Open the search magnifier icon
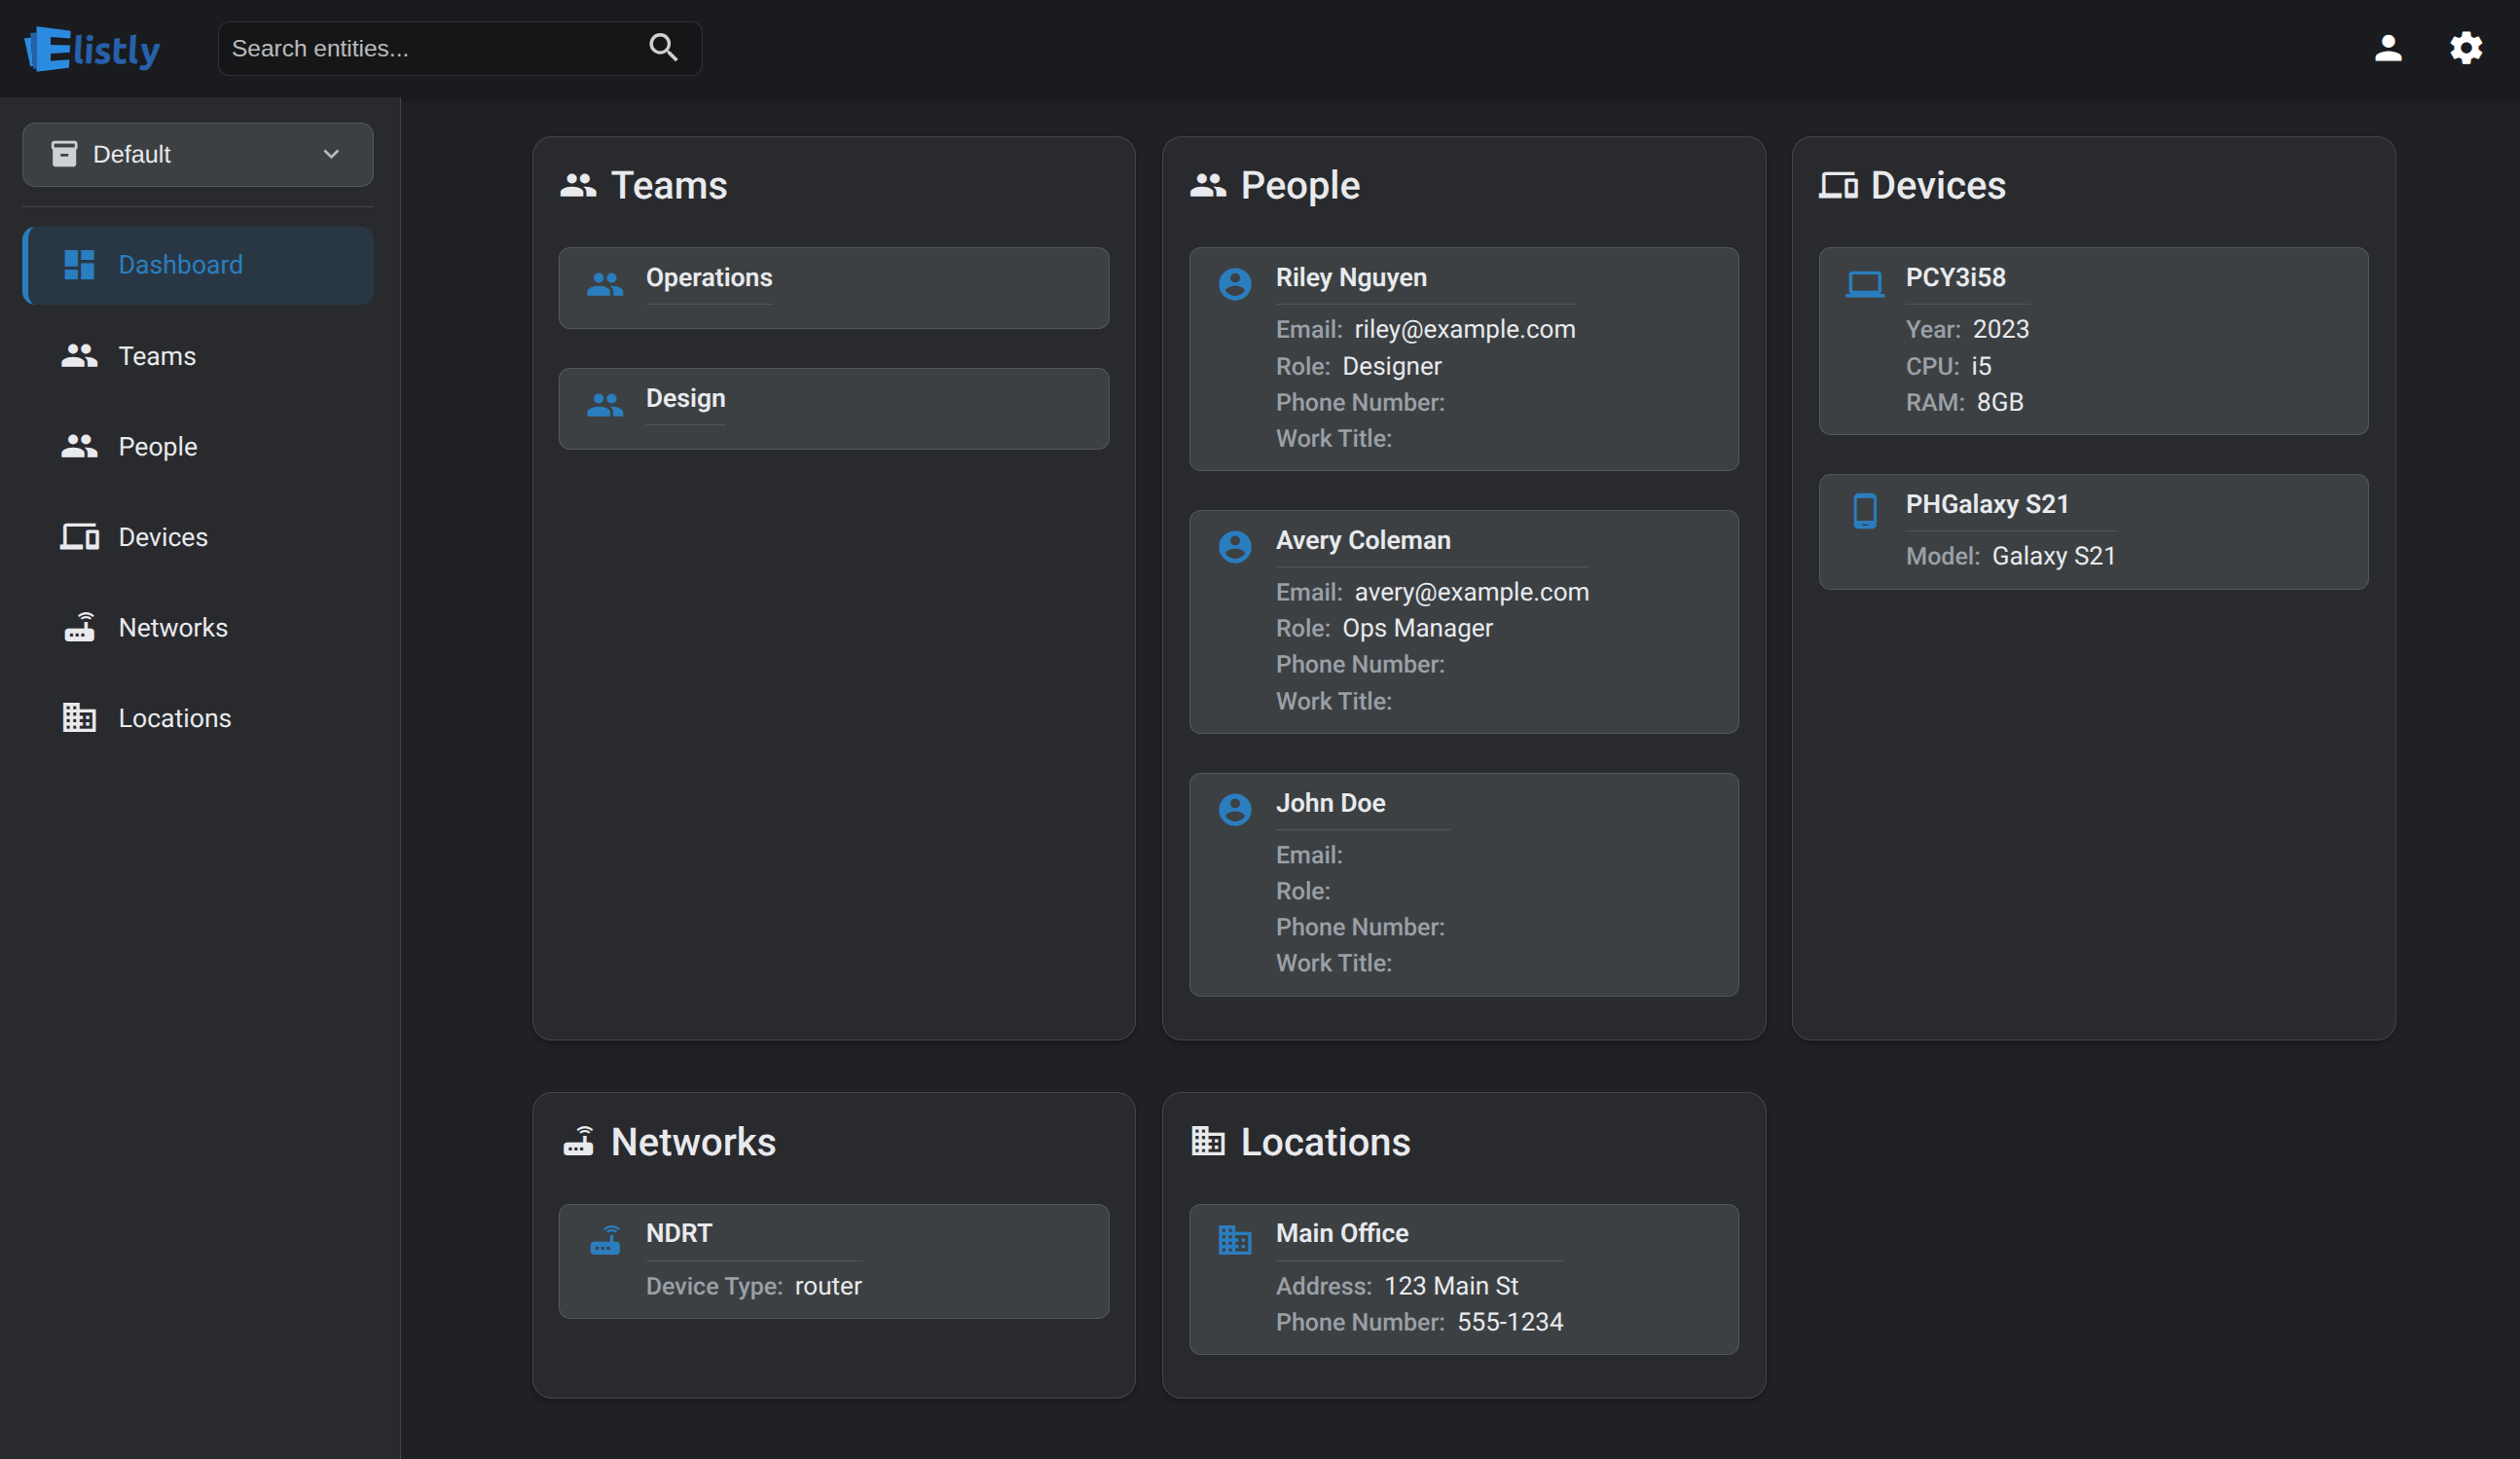This screenshot has width=2520, height=1459. click(x=663, y=47)
